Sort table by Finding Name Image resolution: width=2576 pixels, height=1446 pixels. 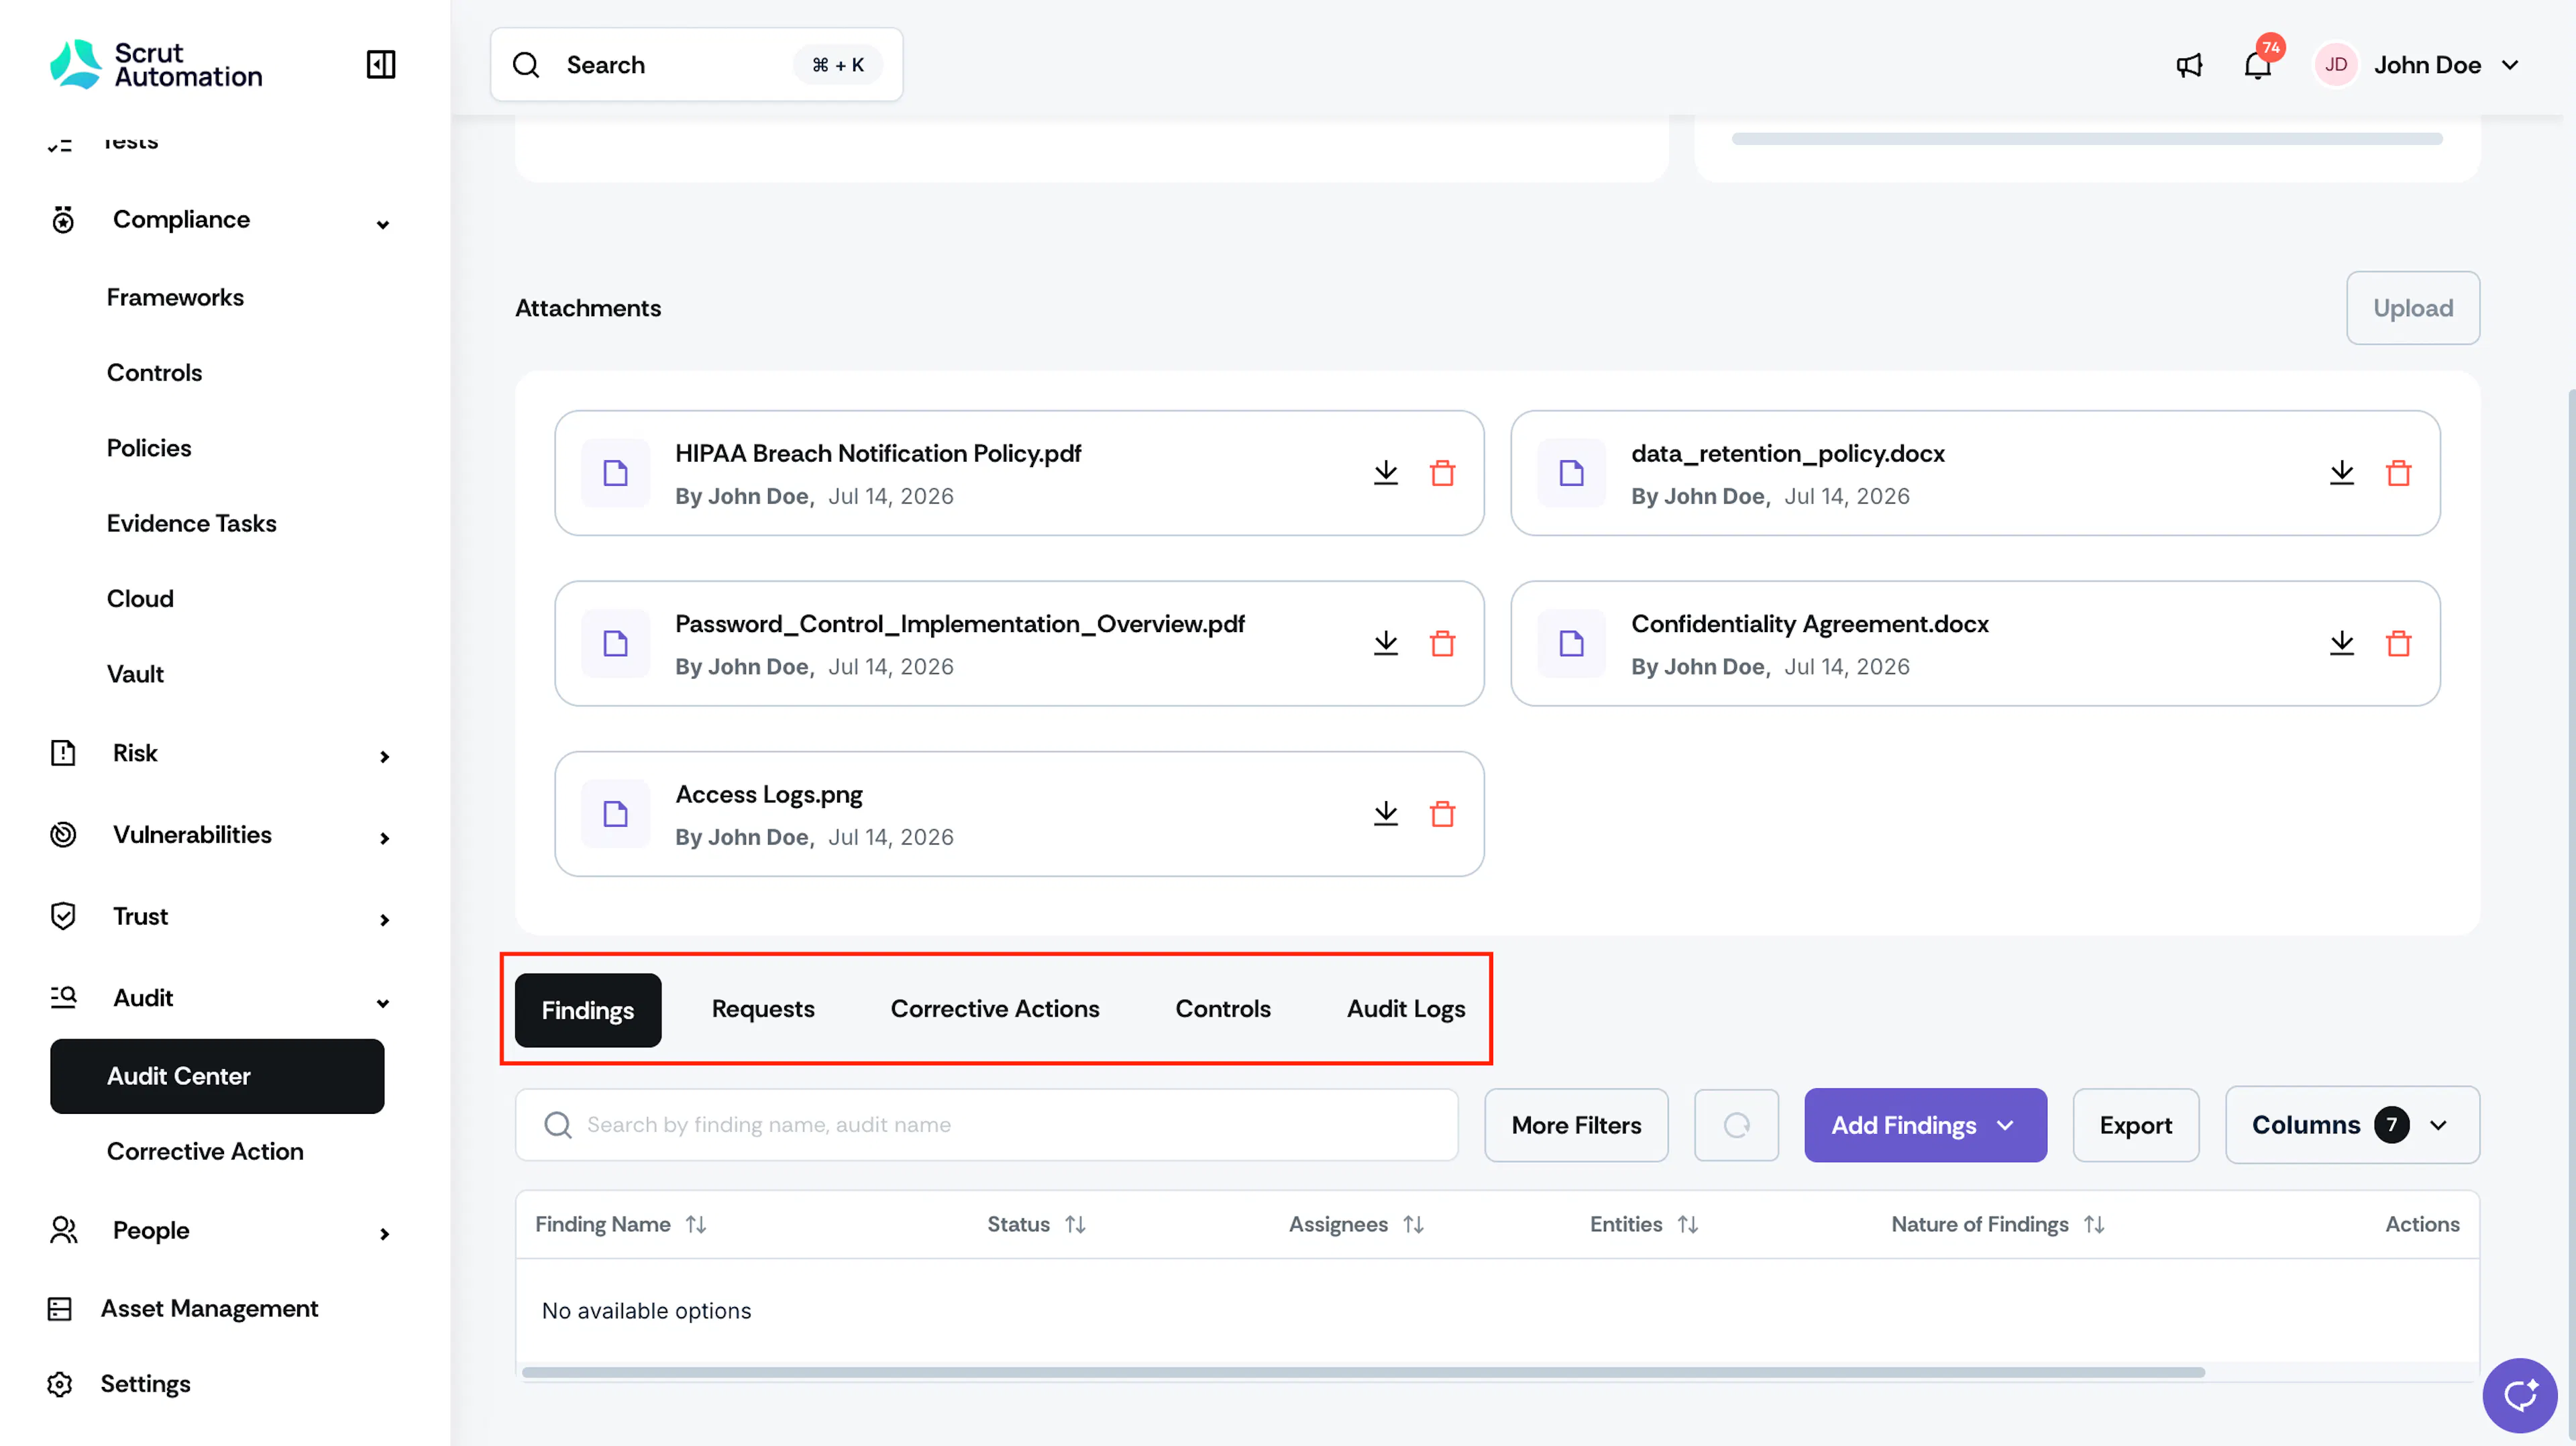coord(696,1224)
